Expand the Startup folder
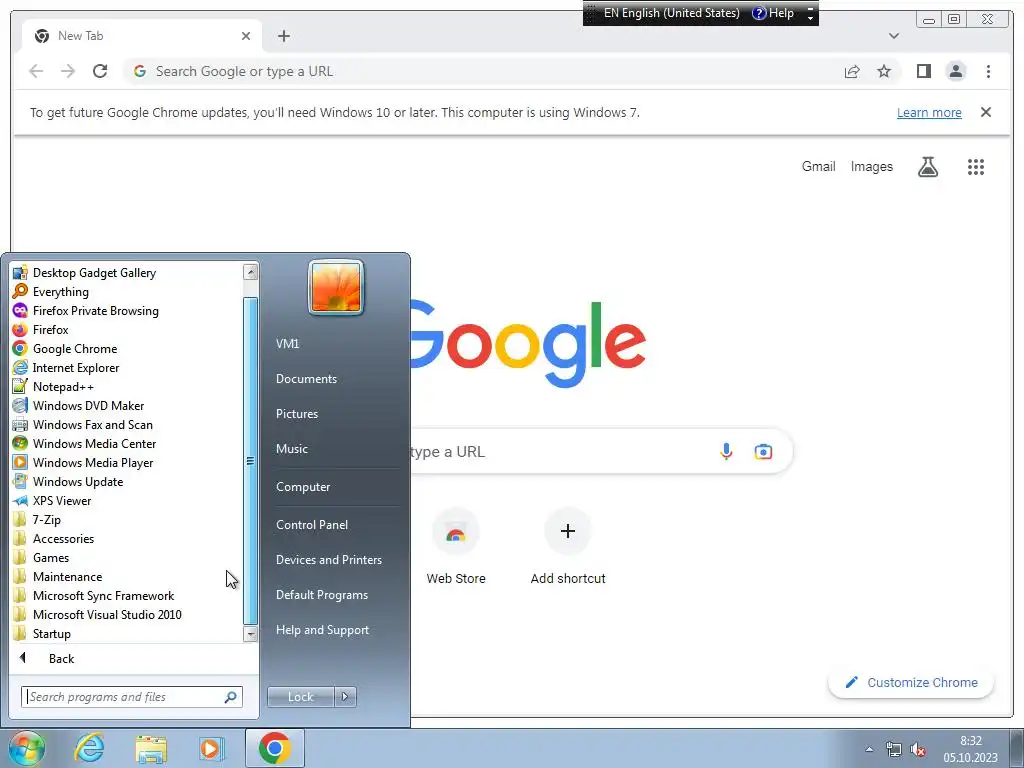Viewport: 1024px width, 768px height. 52,633
